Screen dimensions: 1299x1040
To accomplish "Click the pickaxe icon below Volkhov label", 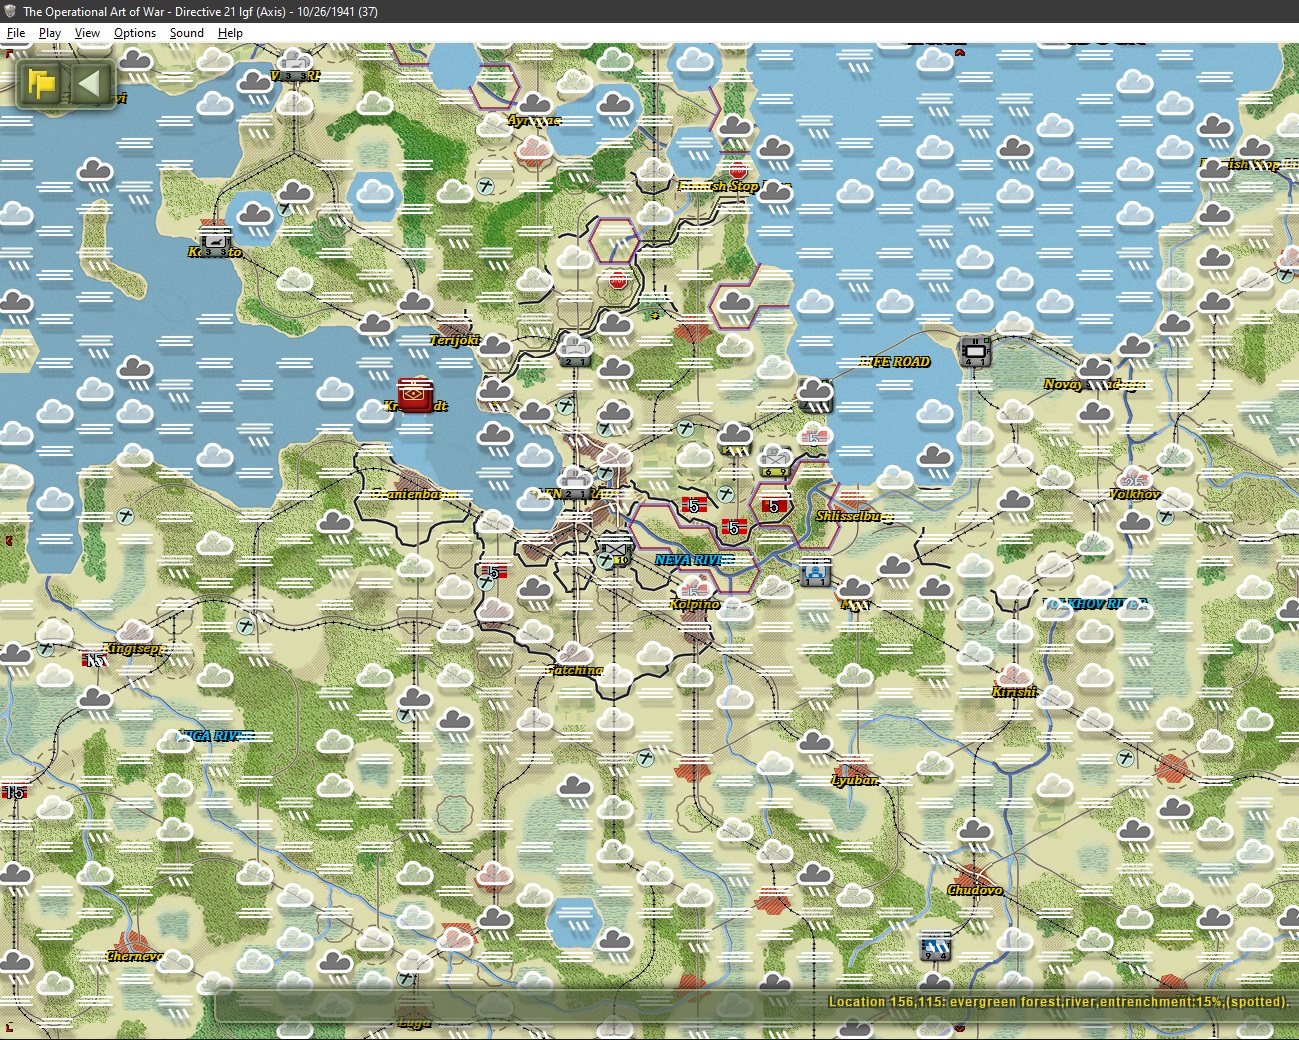I will tap(1165, 517).
